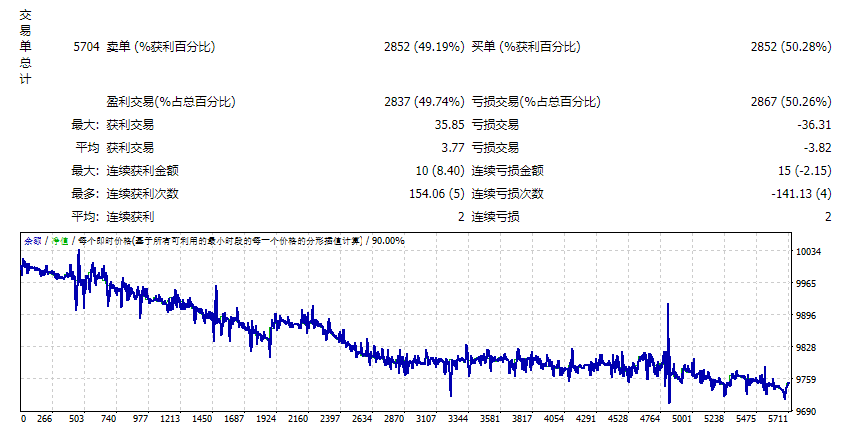Click the y-axis label 9965

point(806,284)
